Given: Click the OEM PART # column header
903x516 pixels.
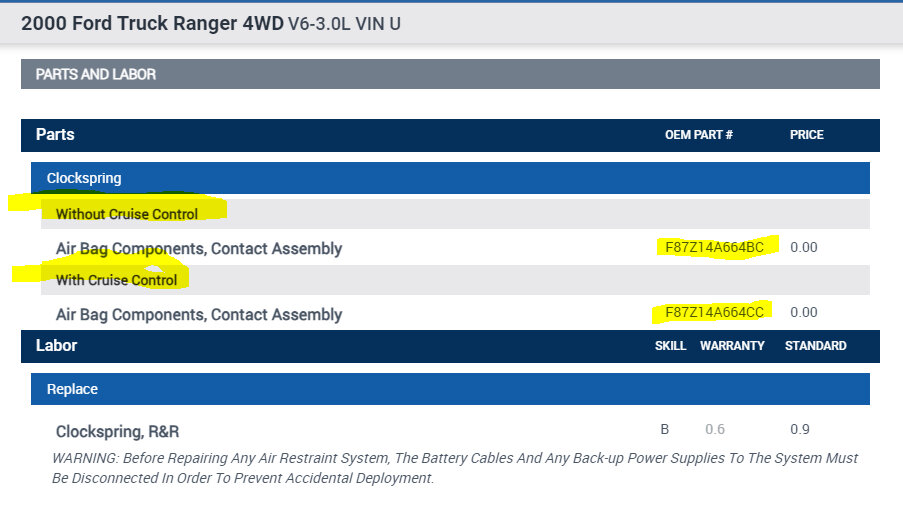Looking at the screenshot, I should [698, 135].
